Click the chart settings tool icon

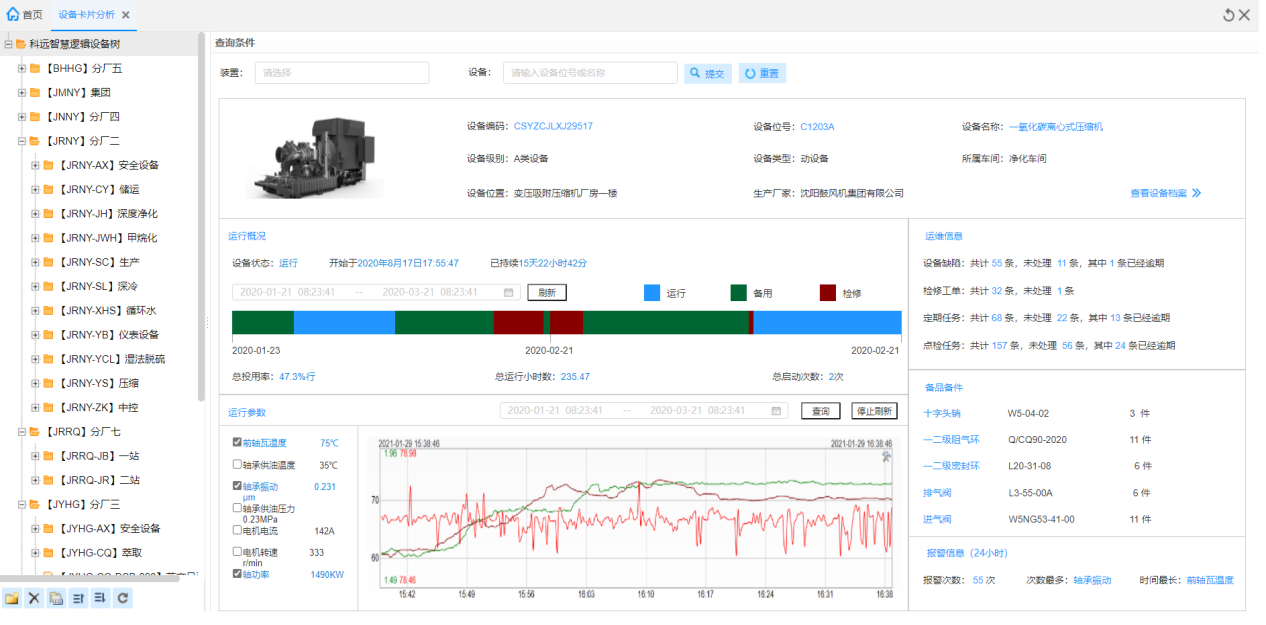pyautogui.click(x=884, y=455)
